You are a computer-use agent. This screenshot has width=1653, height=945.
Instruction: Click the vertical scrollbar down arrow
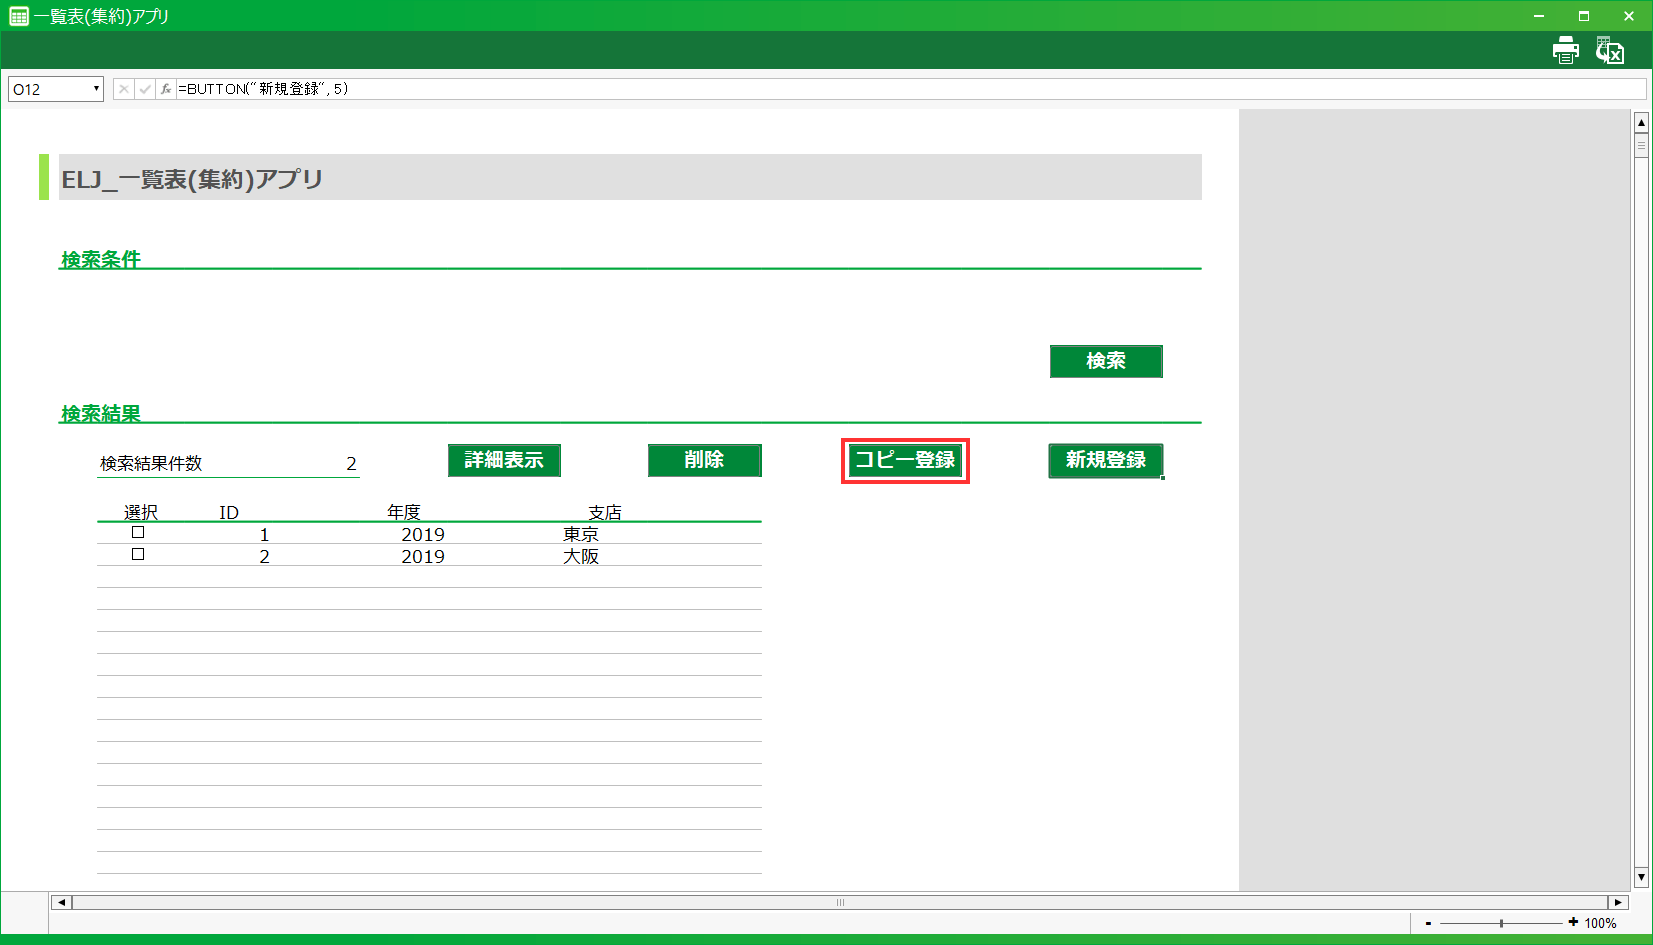pos(1641,878)
